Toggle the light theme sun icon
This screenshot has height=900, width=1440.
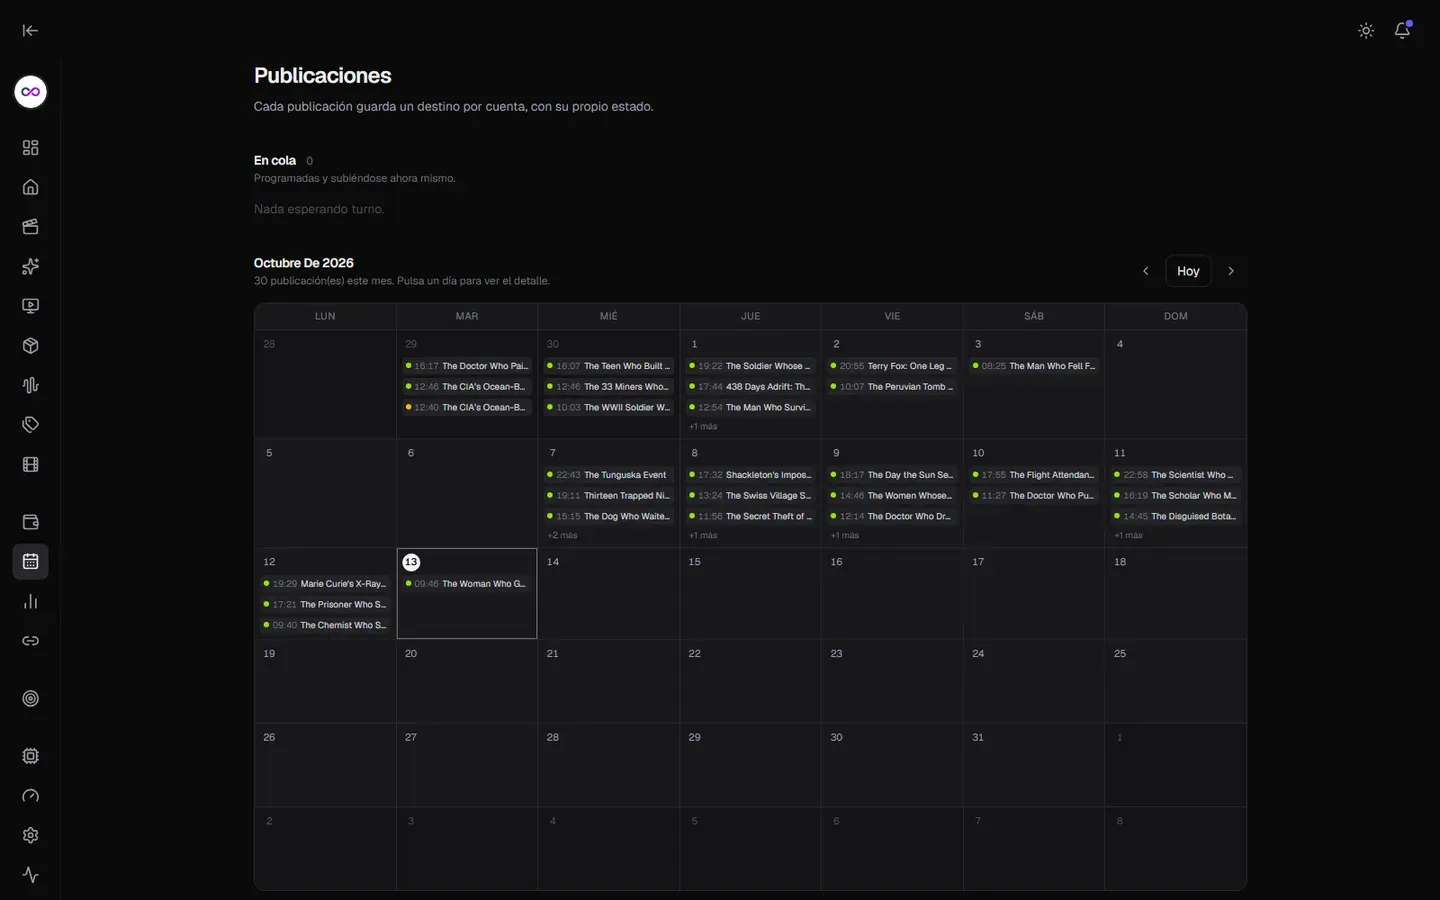tap(1366, 31)
